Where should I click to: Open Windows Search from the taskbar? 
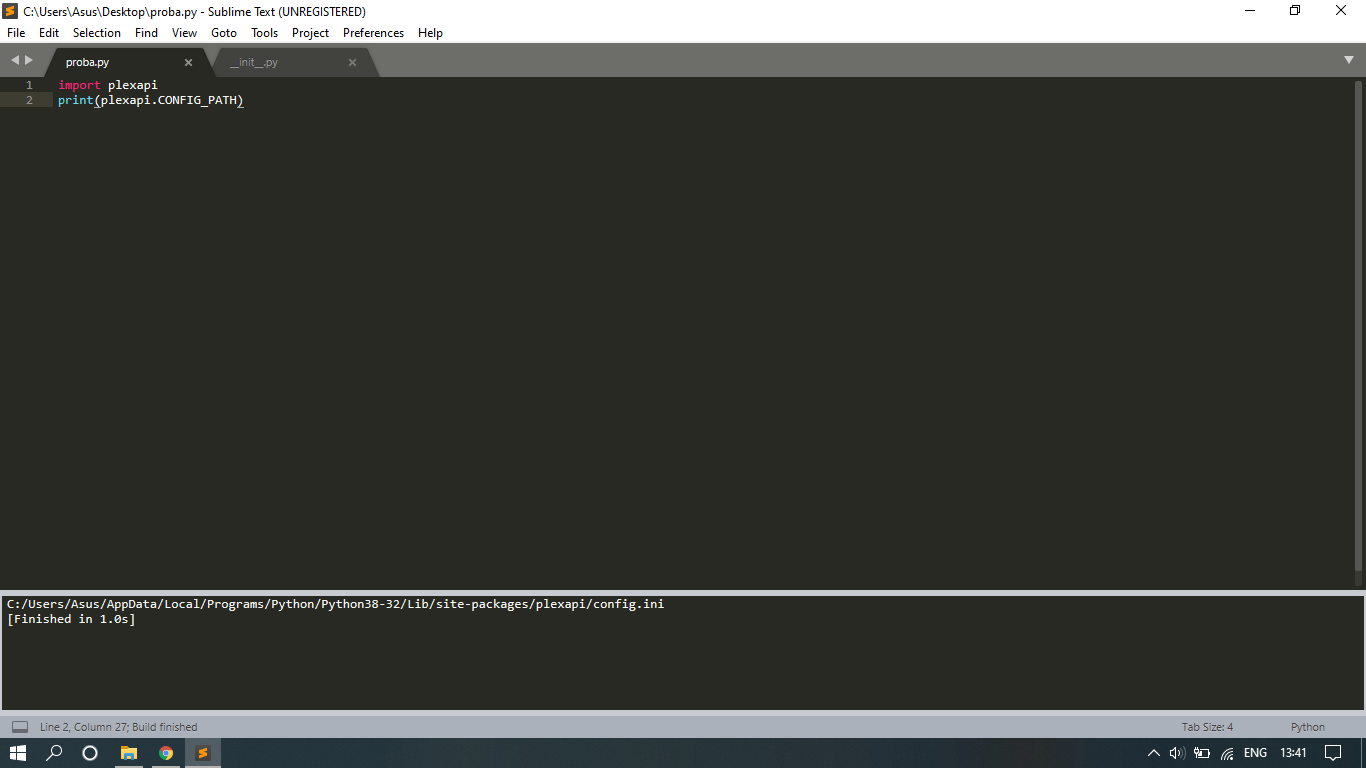[x=54, y=752]
